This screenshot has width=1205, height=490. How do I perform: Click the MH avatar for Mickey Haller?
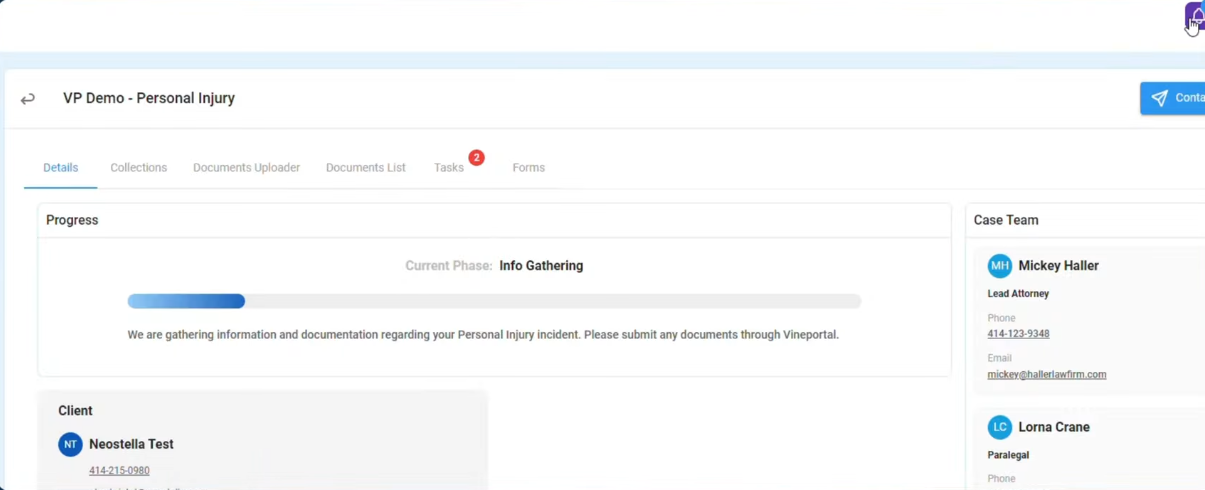pos(999,266)
